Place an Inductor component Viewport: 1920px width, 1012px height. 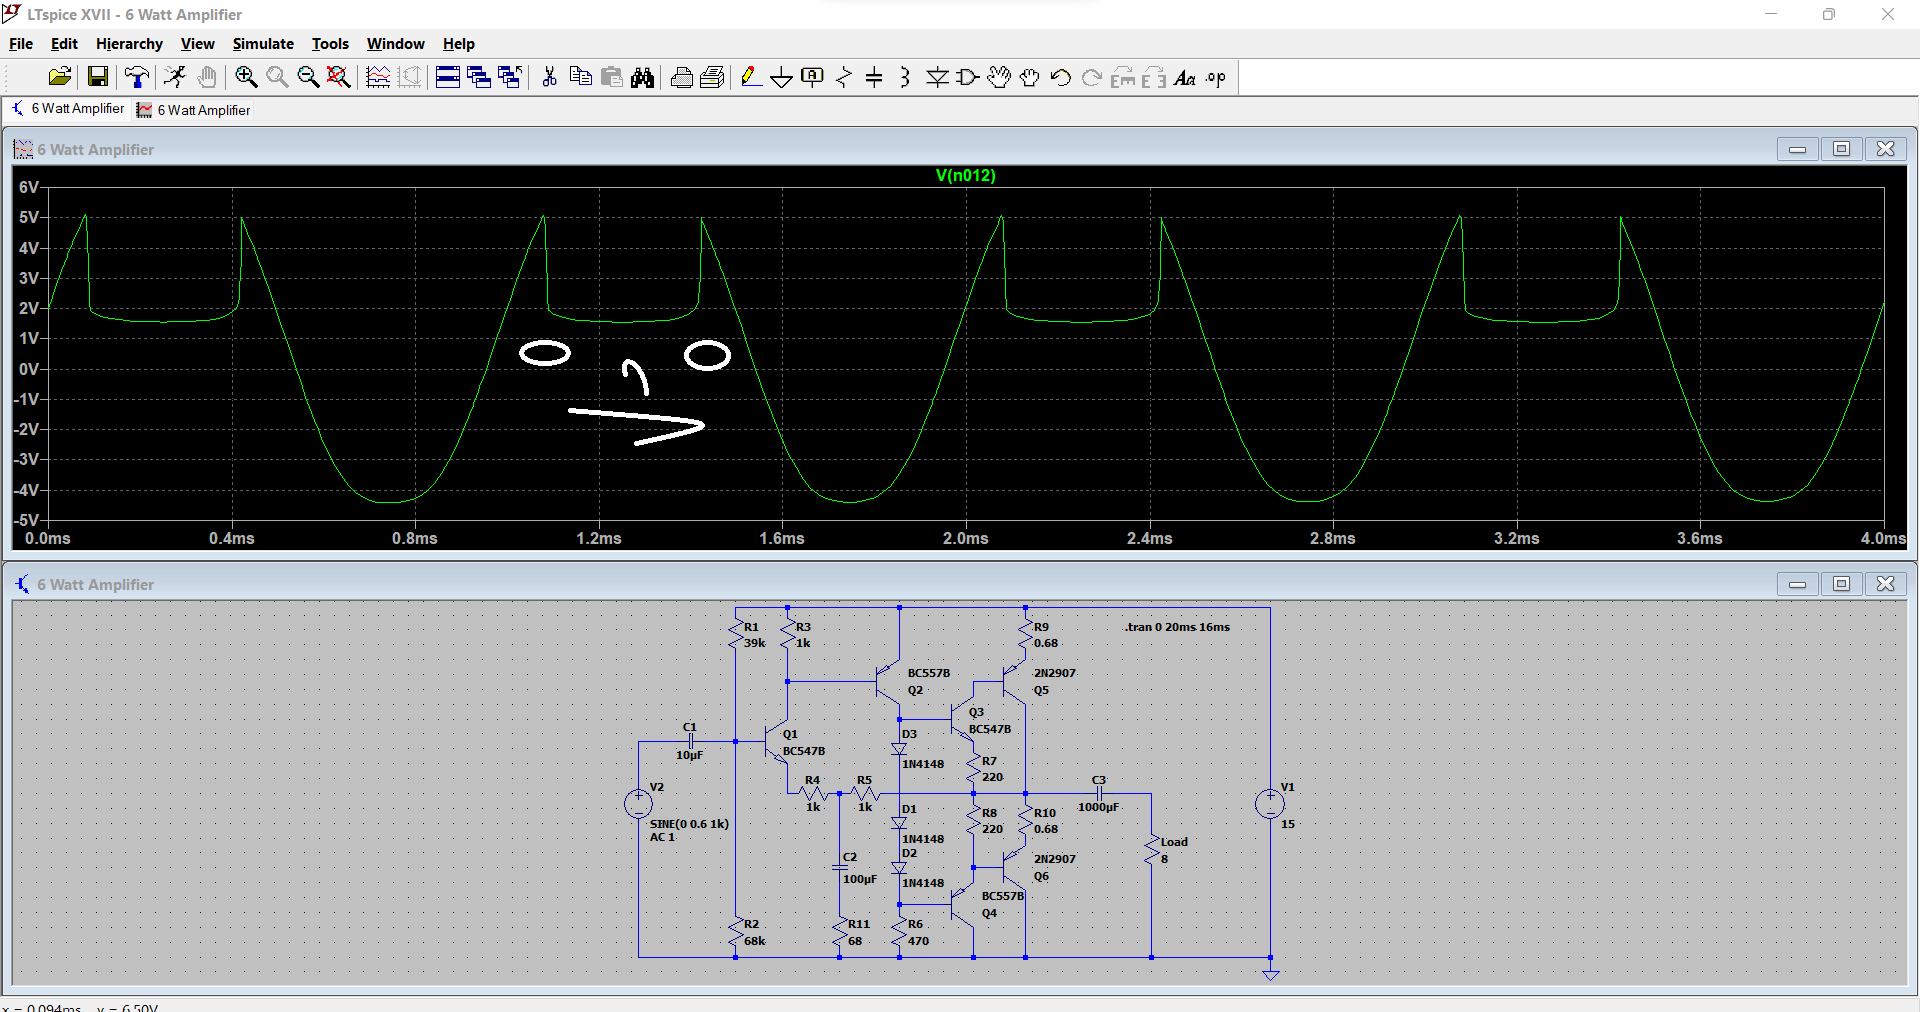point(905,77)
